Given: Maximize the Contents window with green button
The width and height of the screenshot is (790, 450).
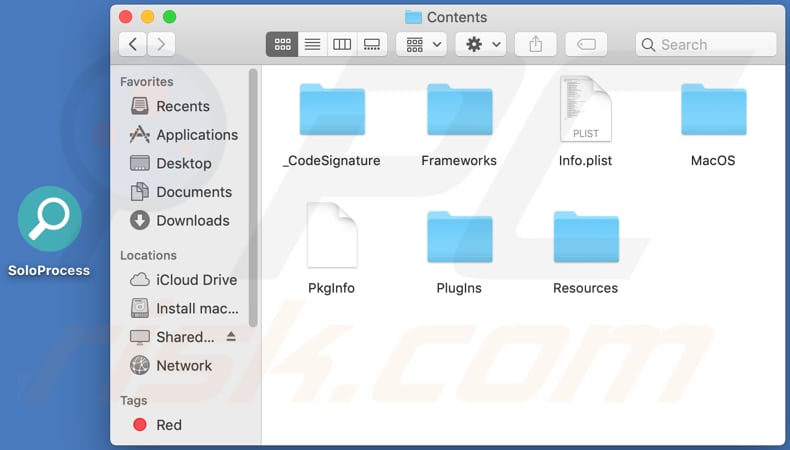Looking at the screenshot, I should coord(170,17).
